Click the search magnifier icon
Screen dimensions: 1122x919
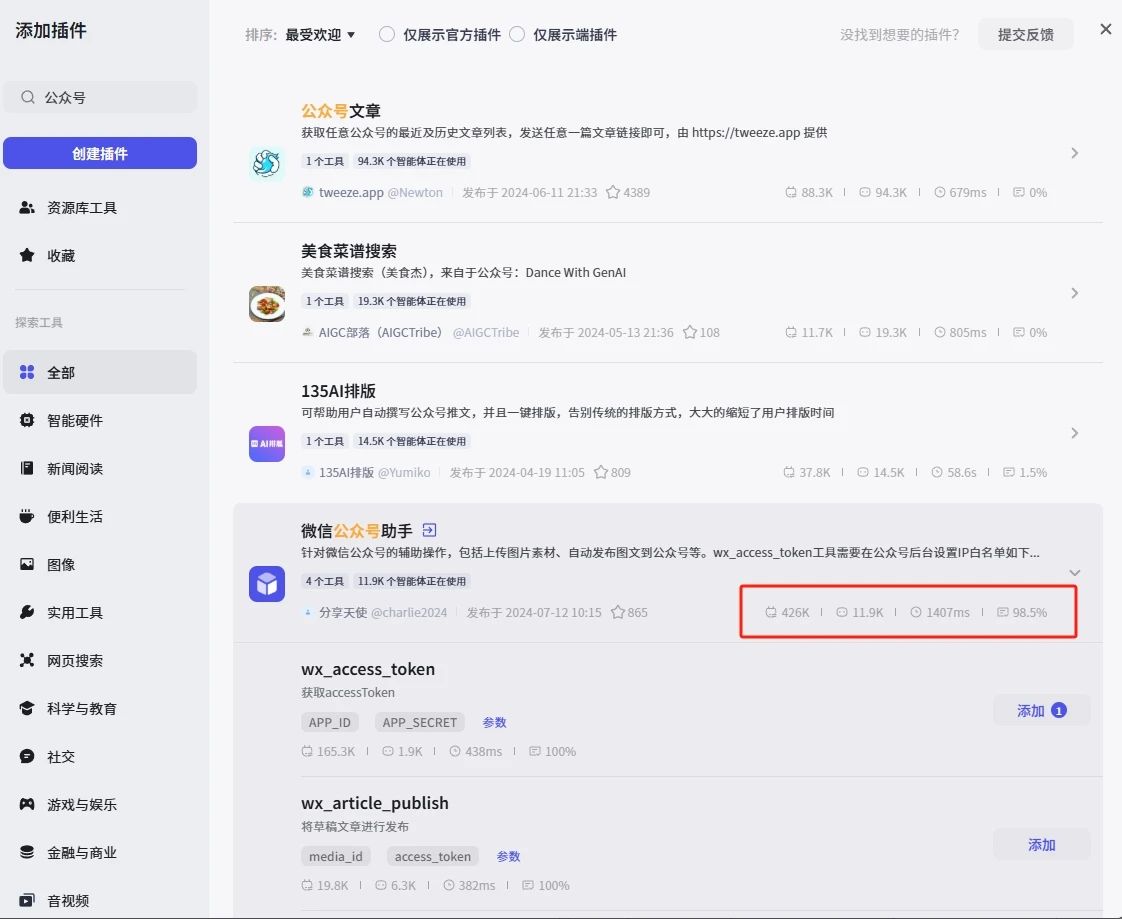click(x=28, y=97)
